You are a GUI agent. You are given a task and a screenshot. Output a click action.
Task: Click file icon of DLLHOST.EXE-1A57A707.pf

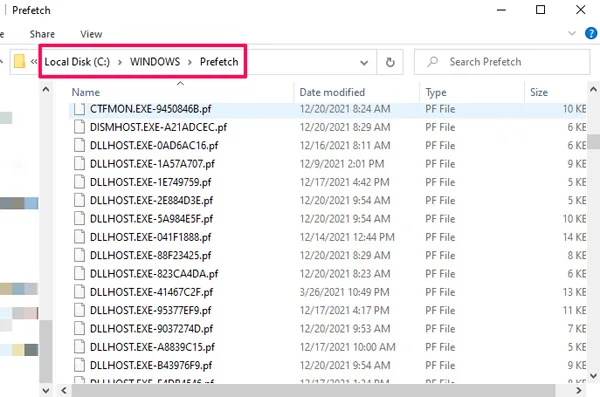[x=79, y=163]
